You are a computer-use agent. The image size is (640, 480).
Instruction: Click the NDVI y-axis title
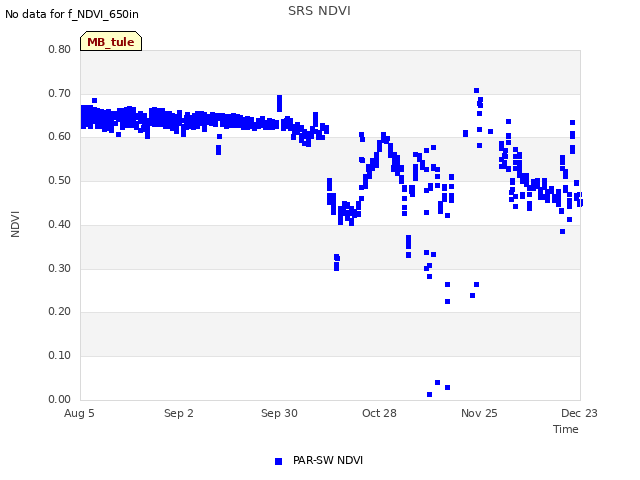point(15,224)
